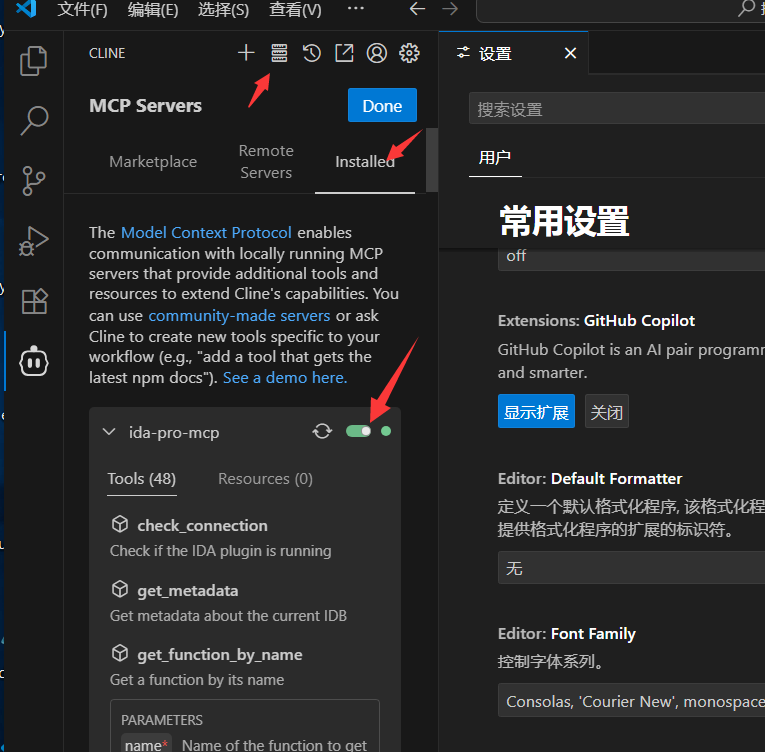Switch to the Remote Servers tab
The height and width of the screenshot is (752, 765).
click(x=266, y=162)
